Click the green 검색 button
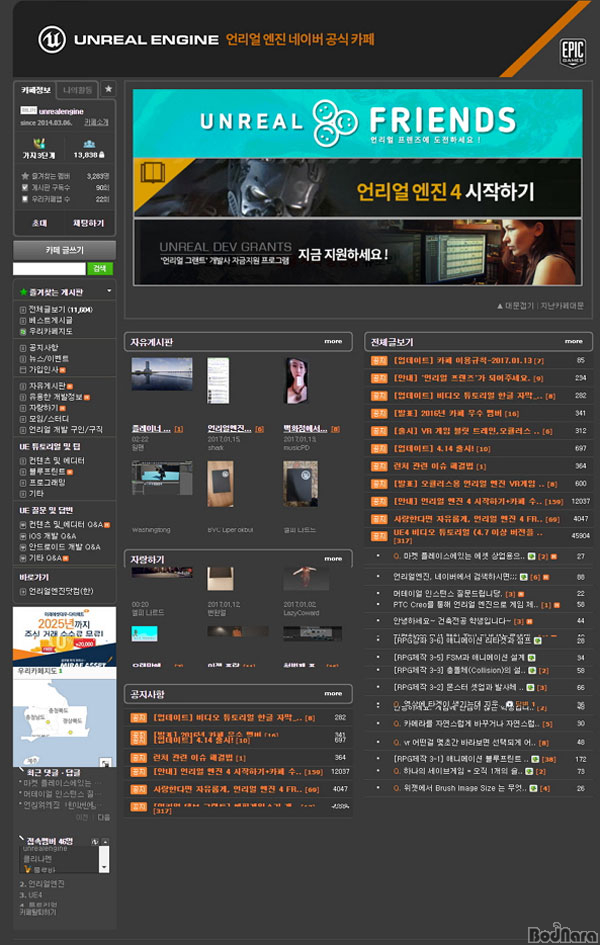Viewport: 600px width, 945px height. pyautogui.click(x=100, y=268)
